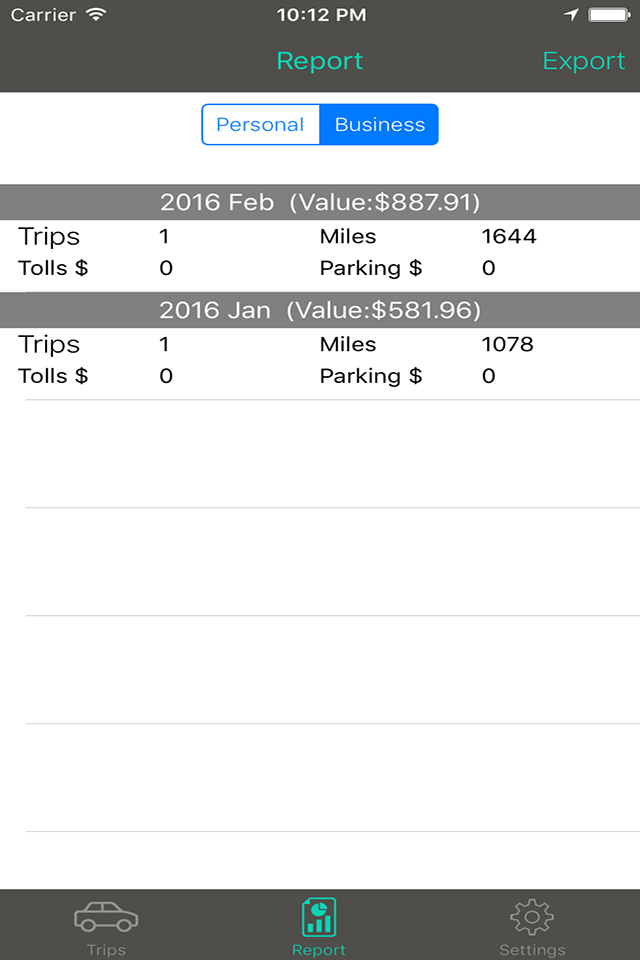Tap the Carrier status text
Image resolution: width=640 pixels, height=960 pixels.
tap(43, 15)
